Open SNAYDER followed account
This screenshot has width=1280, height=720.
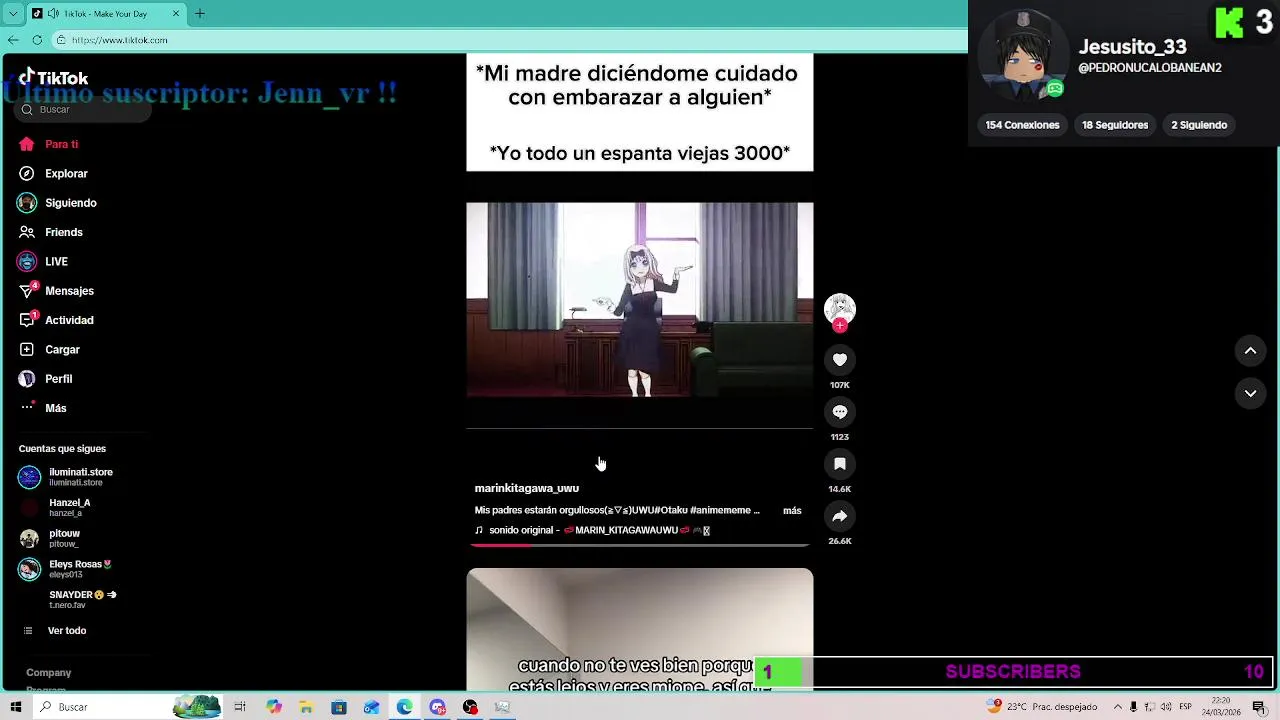(x=83, y=599)
